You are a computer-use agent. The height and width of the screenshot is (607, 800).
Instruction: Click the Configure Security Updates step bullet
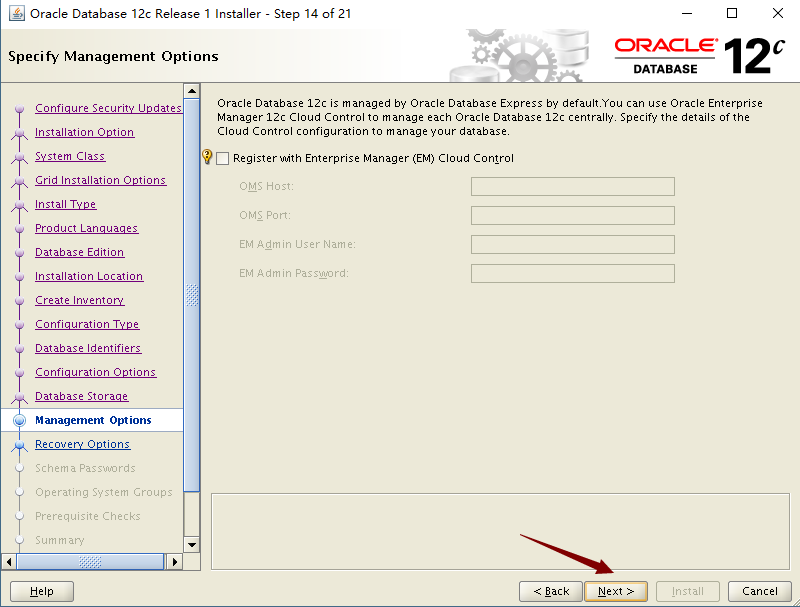point(19,109)
